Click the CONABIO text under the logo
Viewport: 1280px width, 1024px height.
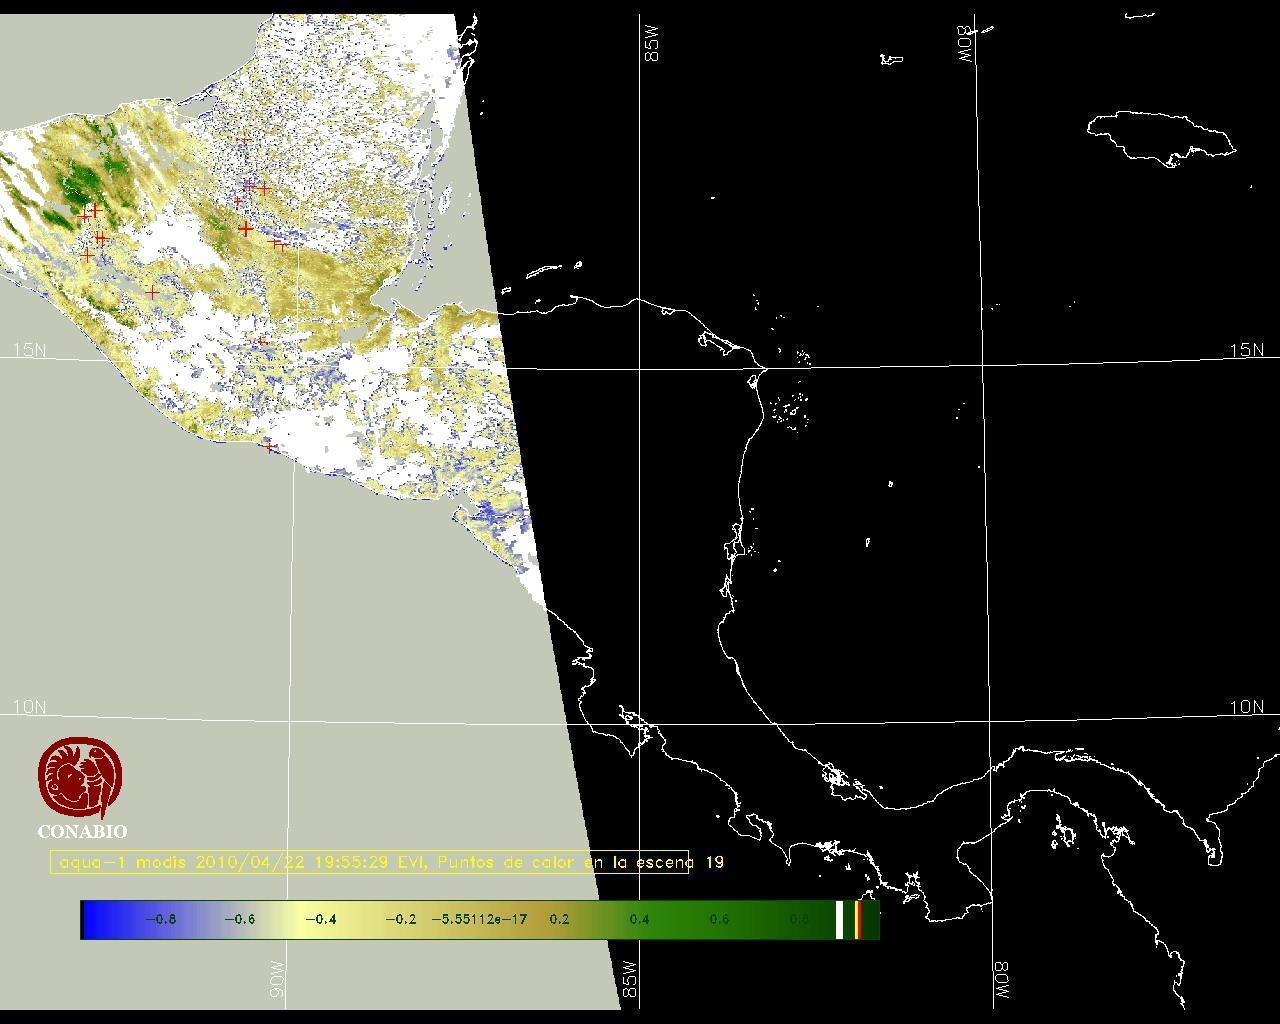(82, 832)
